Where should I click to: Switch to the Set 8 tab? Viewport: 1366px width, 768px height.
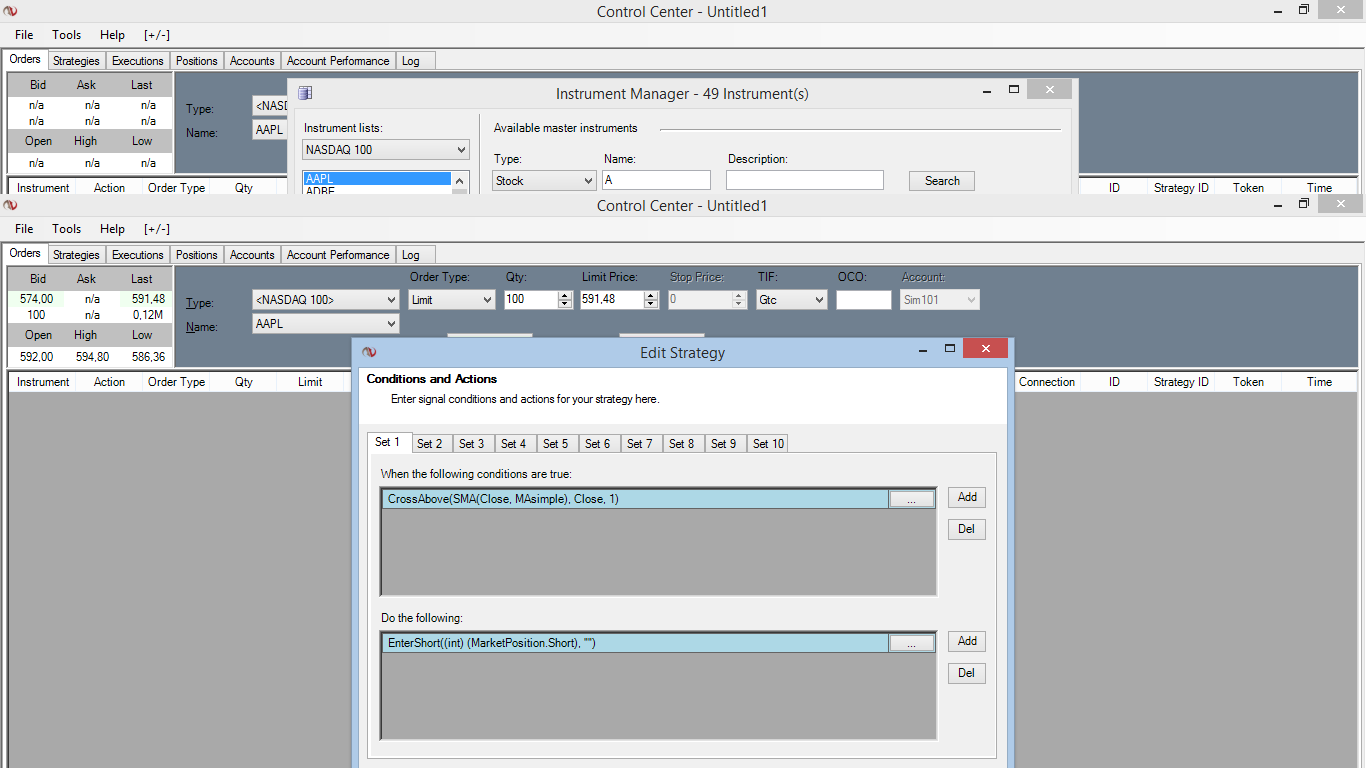pos(682,444)
